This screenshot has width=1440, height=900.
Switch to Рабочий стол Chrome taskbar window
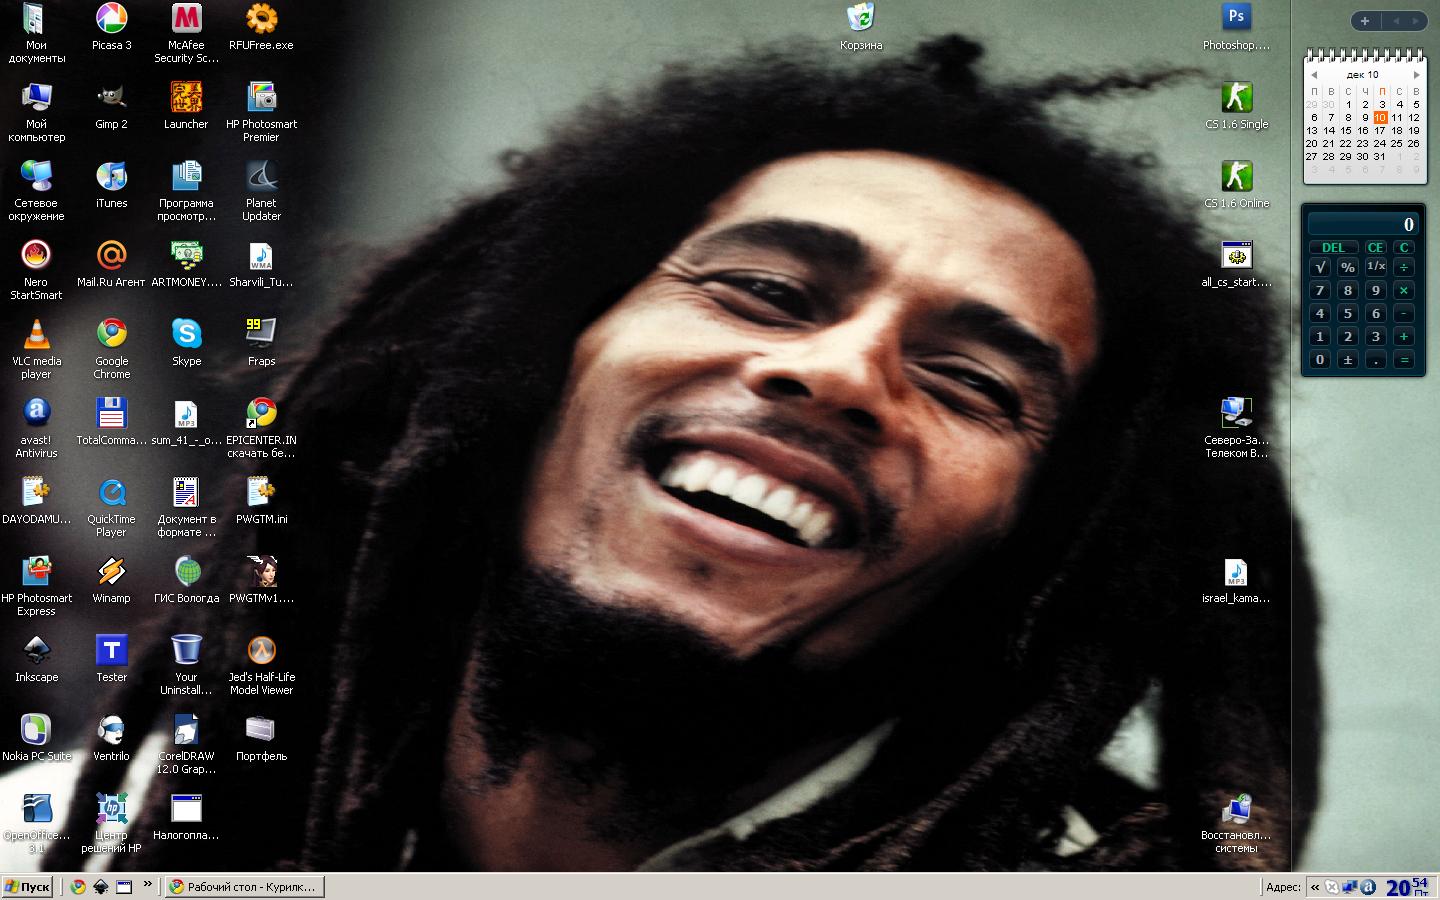[x=243, y=887]
